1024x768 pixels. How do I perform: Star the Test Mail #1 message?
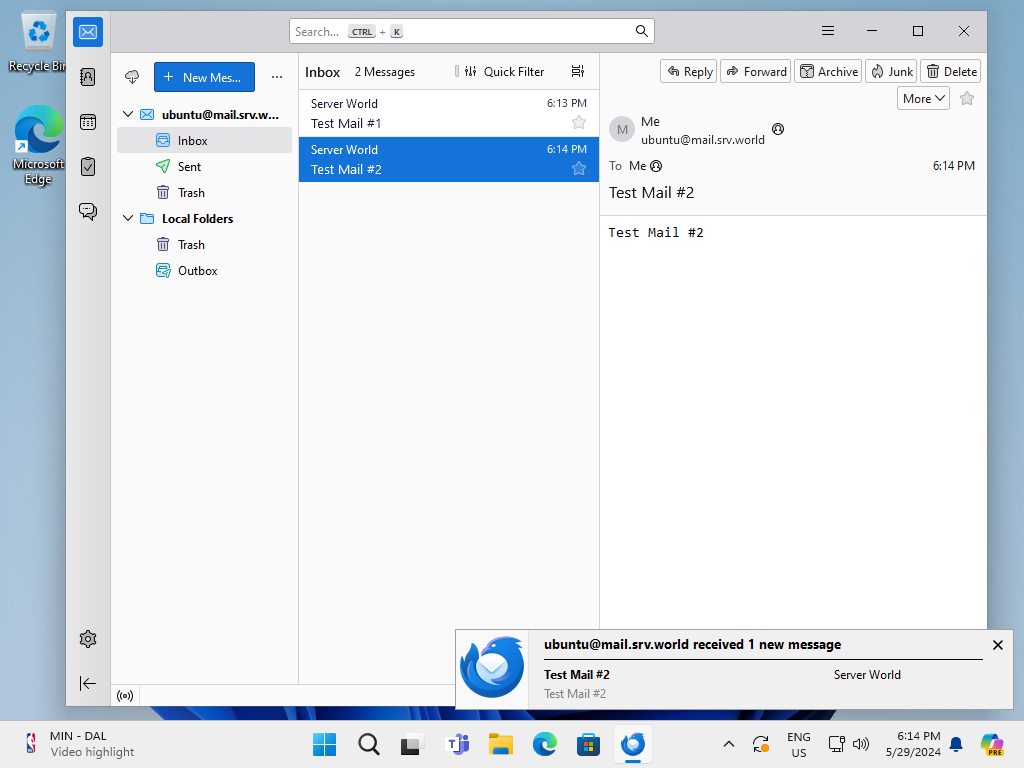pos(578,122)
